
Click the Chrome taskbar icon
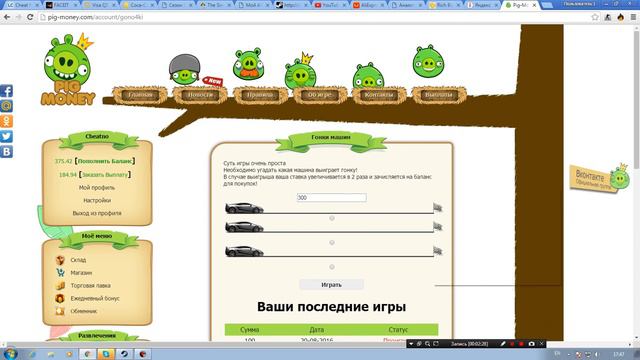tap(87, 354)
